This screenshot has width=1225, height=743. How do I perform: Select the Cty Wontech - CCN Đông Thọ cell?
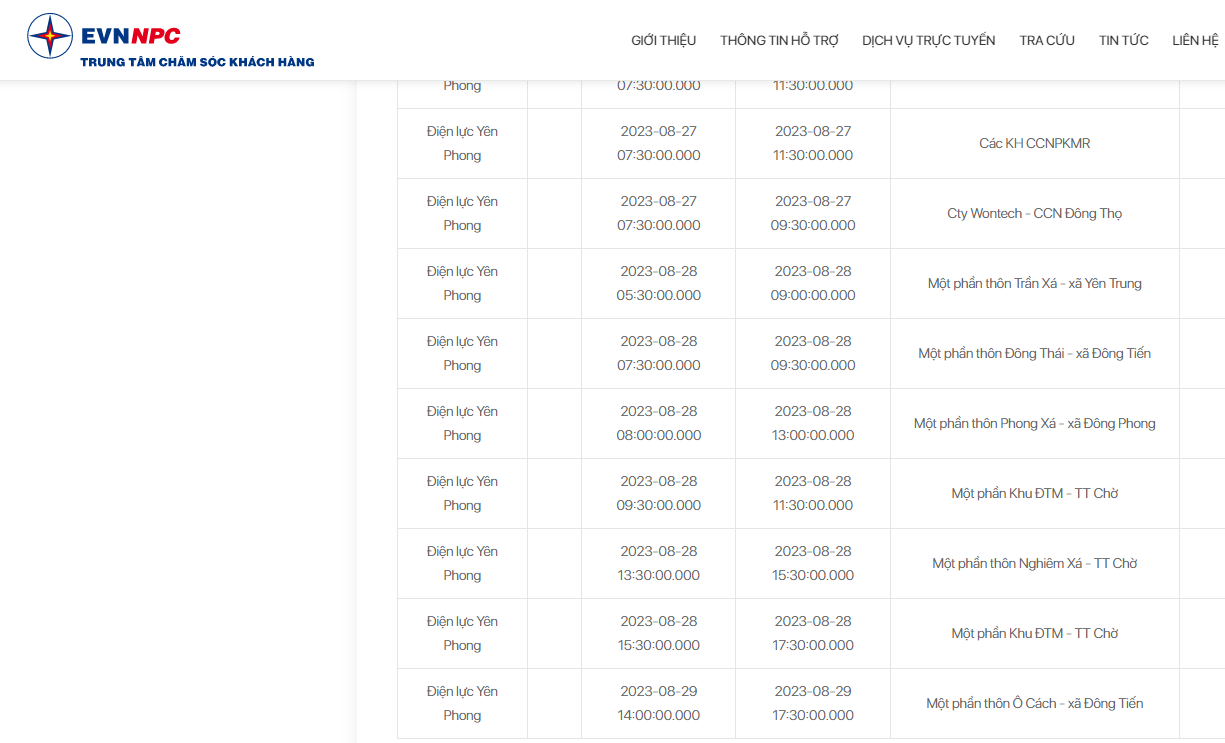point(1035,214)
